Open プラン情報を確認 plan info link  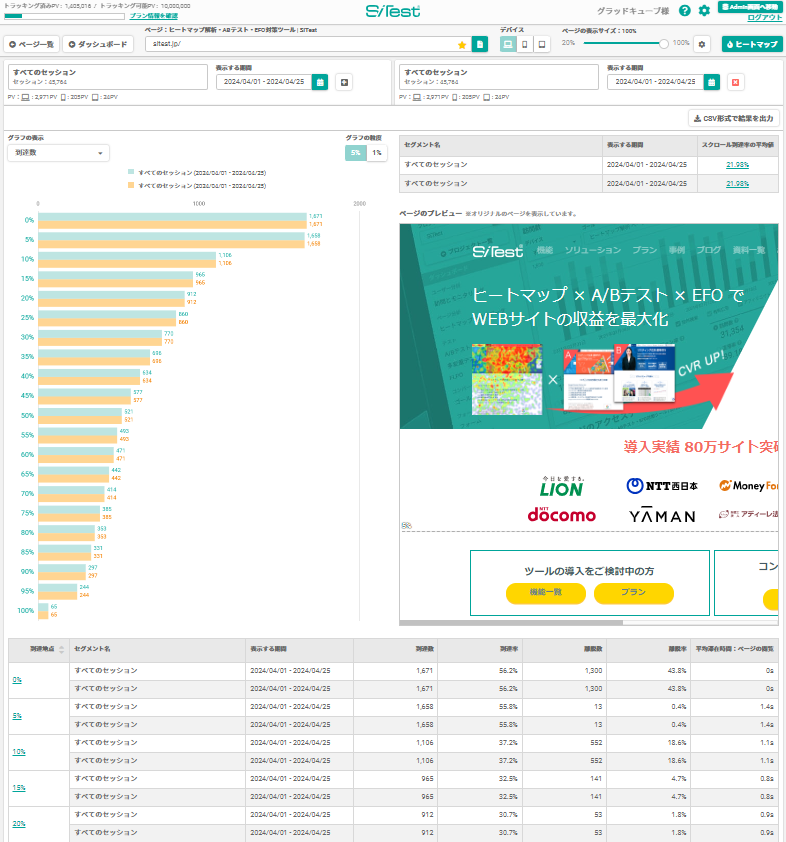tap(154, 16)
